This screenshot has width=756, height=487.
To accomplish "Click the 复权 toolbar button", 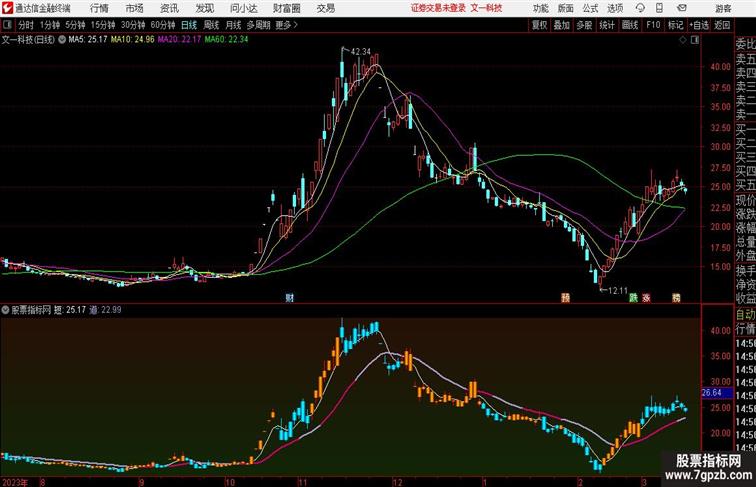I will pos(540,25).
